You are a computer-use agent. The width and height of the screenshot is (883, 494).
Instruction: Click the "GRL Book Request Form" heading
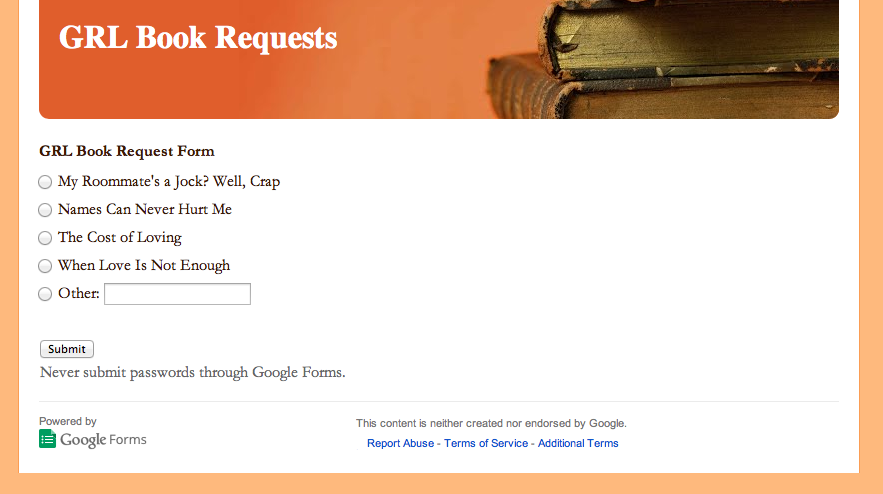point(127,151)
